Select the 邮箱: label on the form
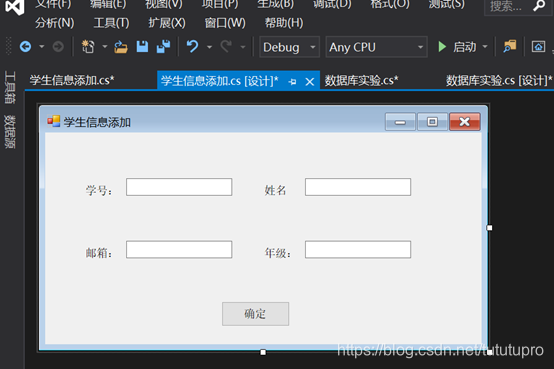 99,253
